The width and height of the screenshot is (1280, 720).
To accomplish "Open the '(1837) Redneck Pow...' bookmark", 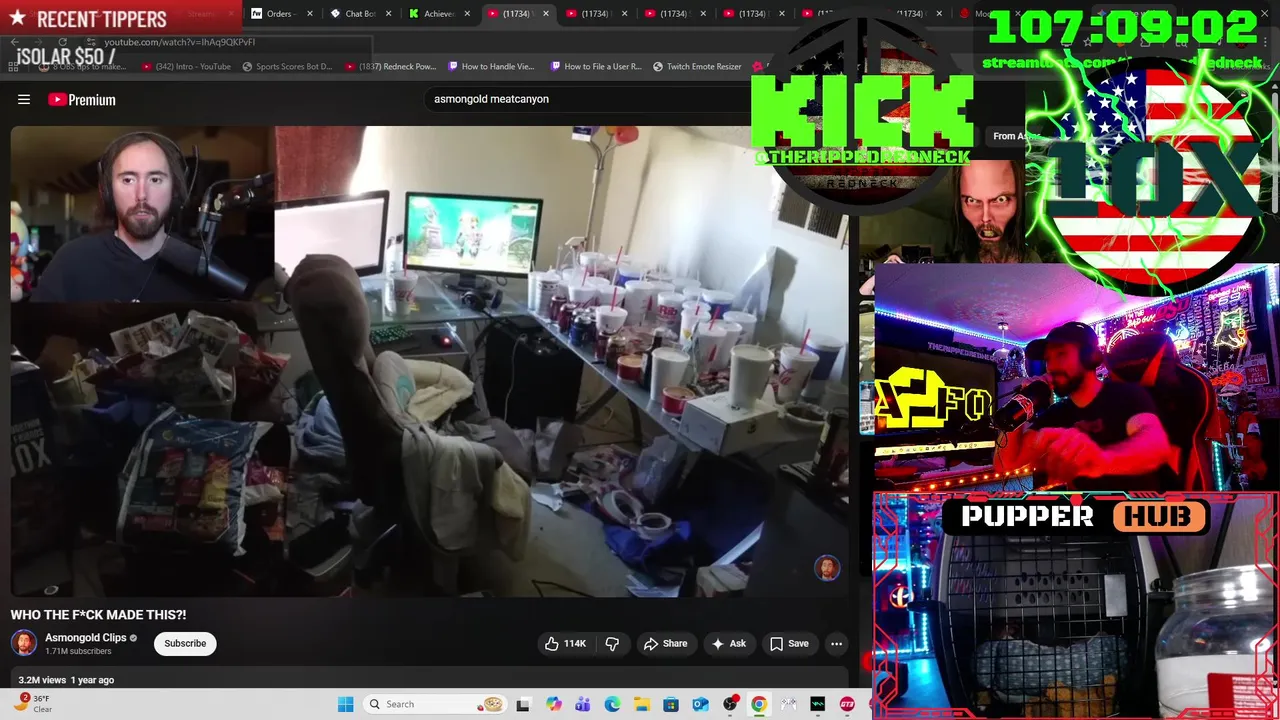I will [390, 66].
